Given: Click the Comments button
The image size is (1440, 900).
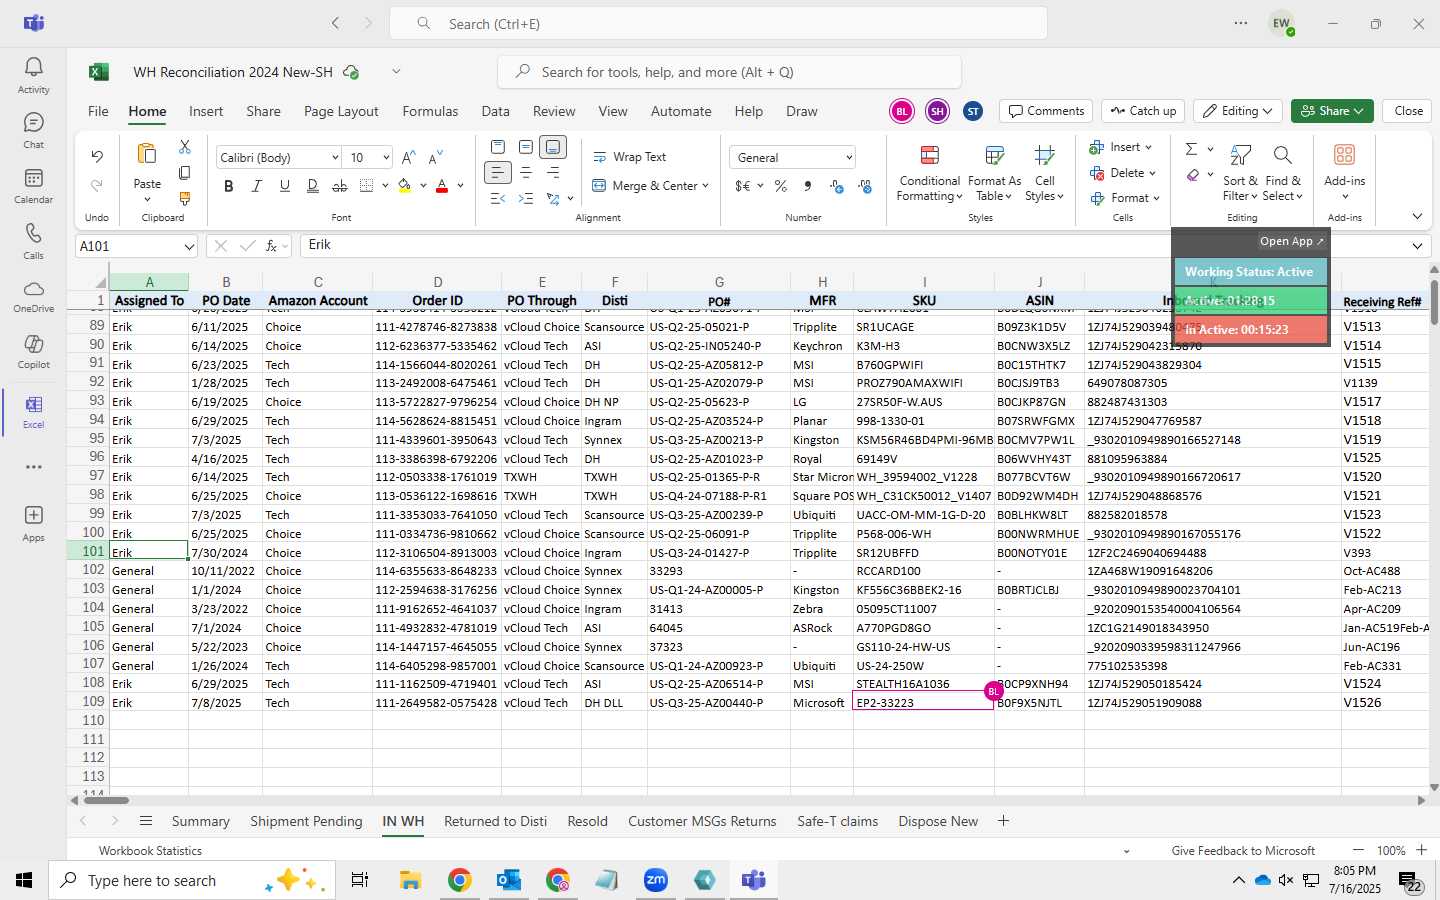Looking at the screenshot, I should (x=1046, y=111).
